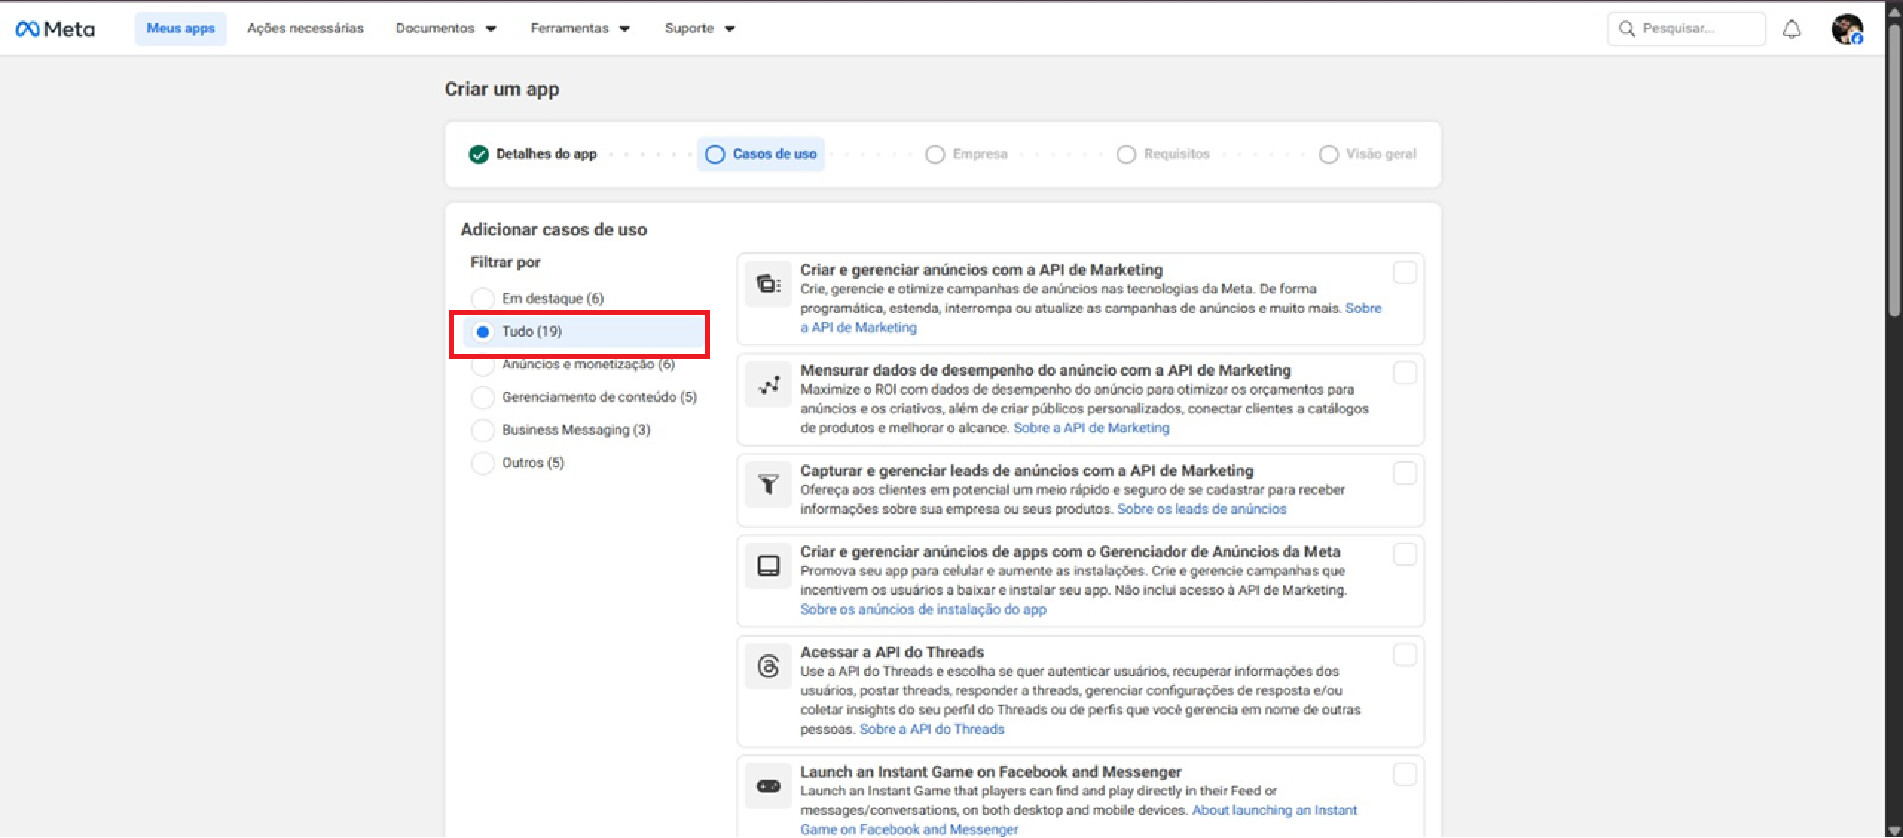Select the Em destaque (6) filter
The height and width of the screenshot is (838, 1903).
pyautogui.click(x=483, y=299)
